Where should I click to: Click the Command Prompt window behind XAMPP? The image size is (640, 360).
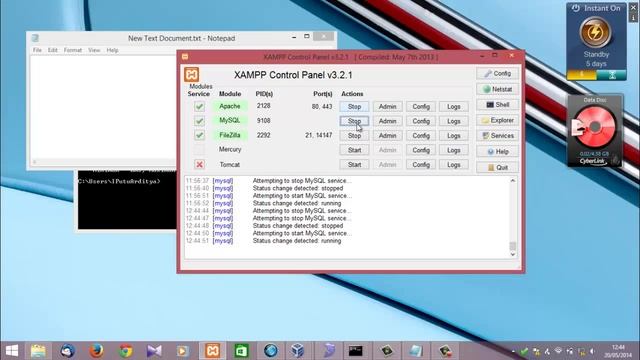[127, 200]
